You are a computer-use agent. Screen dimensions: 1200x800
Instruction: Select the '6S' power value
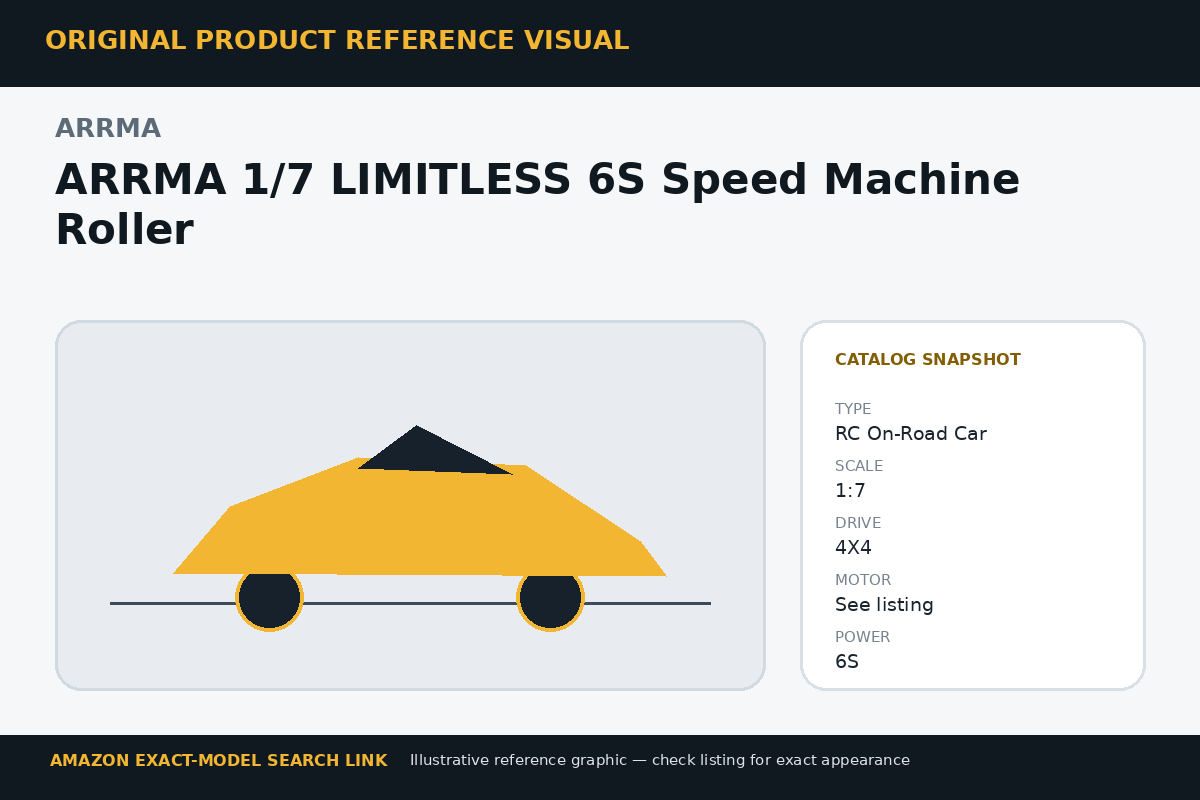[847, 662]
